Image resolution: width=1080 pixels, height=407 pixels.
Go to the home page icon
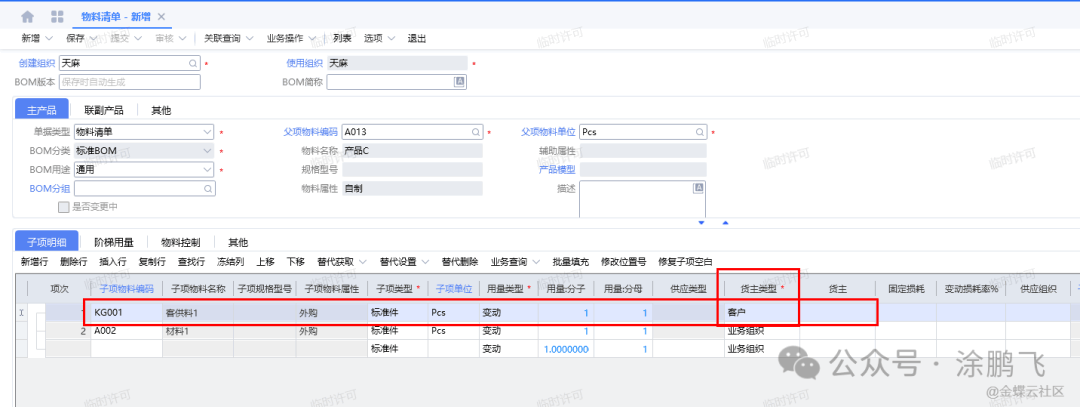coord(27,17)
